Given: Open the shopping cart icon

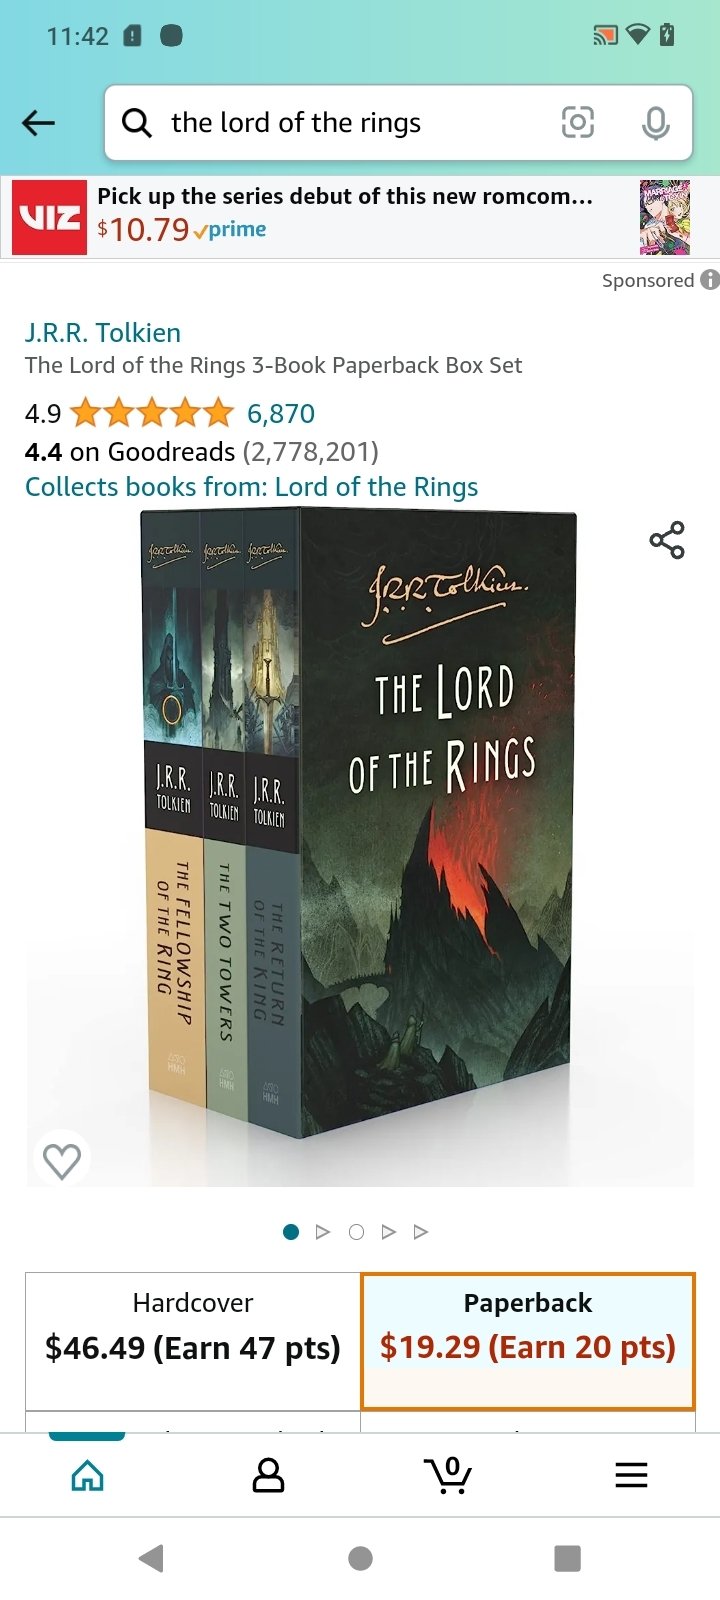Looking at the screenshot, I should 448,1475.
